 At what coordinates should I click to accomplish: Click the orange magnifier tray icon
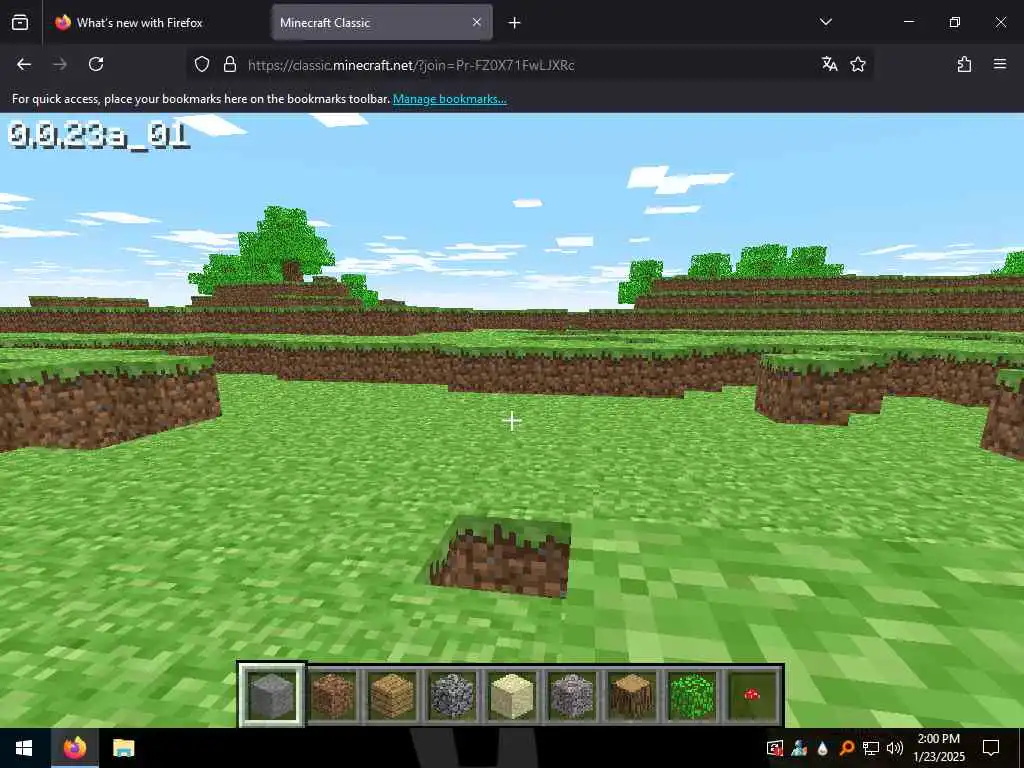click(846, 748)
